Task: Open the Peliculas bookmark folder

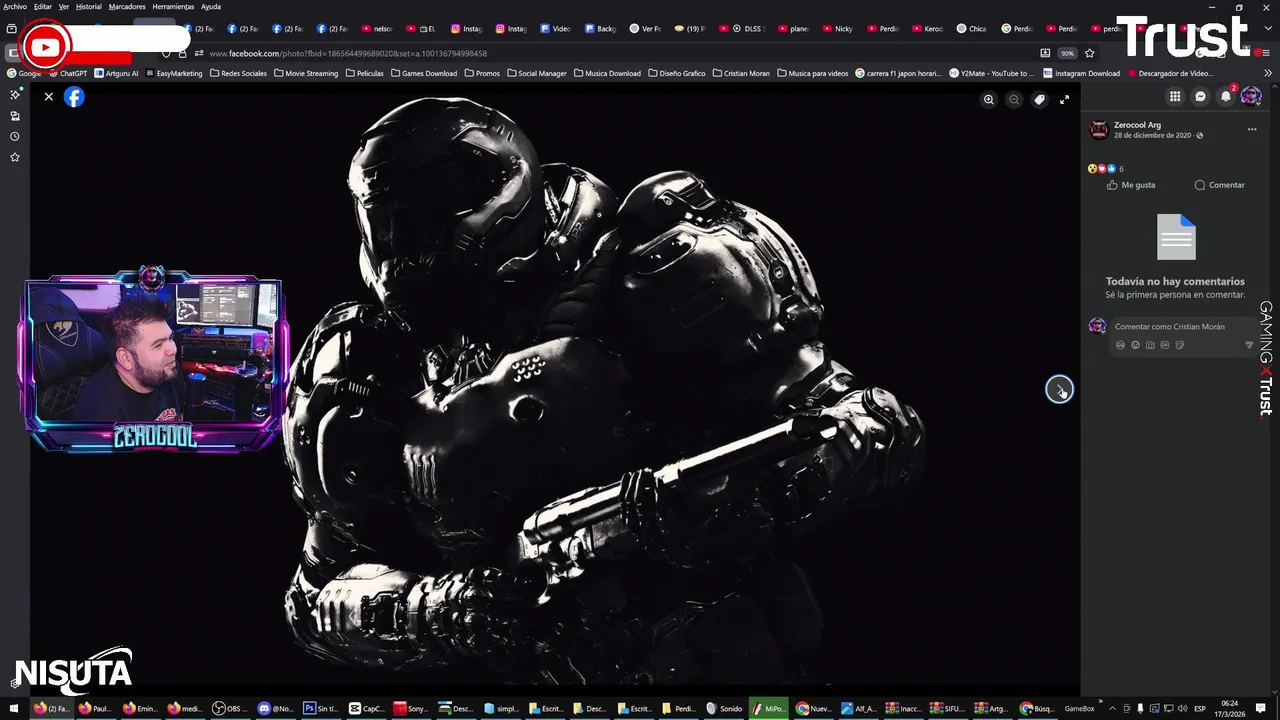Action: 364,73
